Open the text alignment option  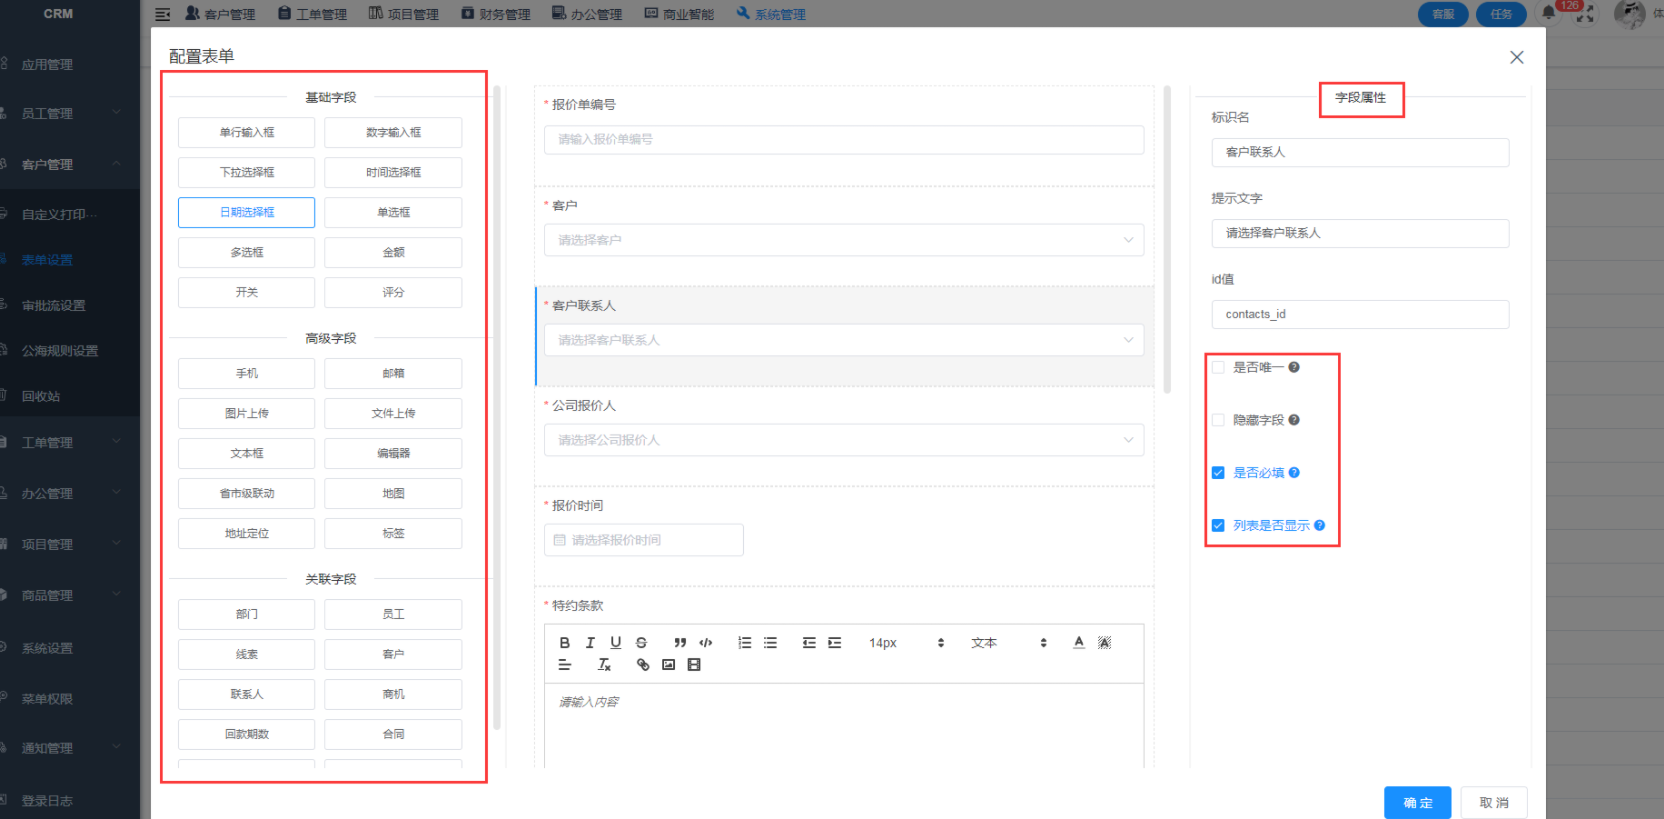tap(564, 665)
